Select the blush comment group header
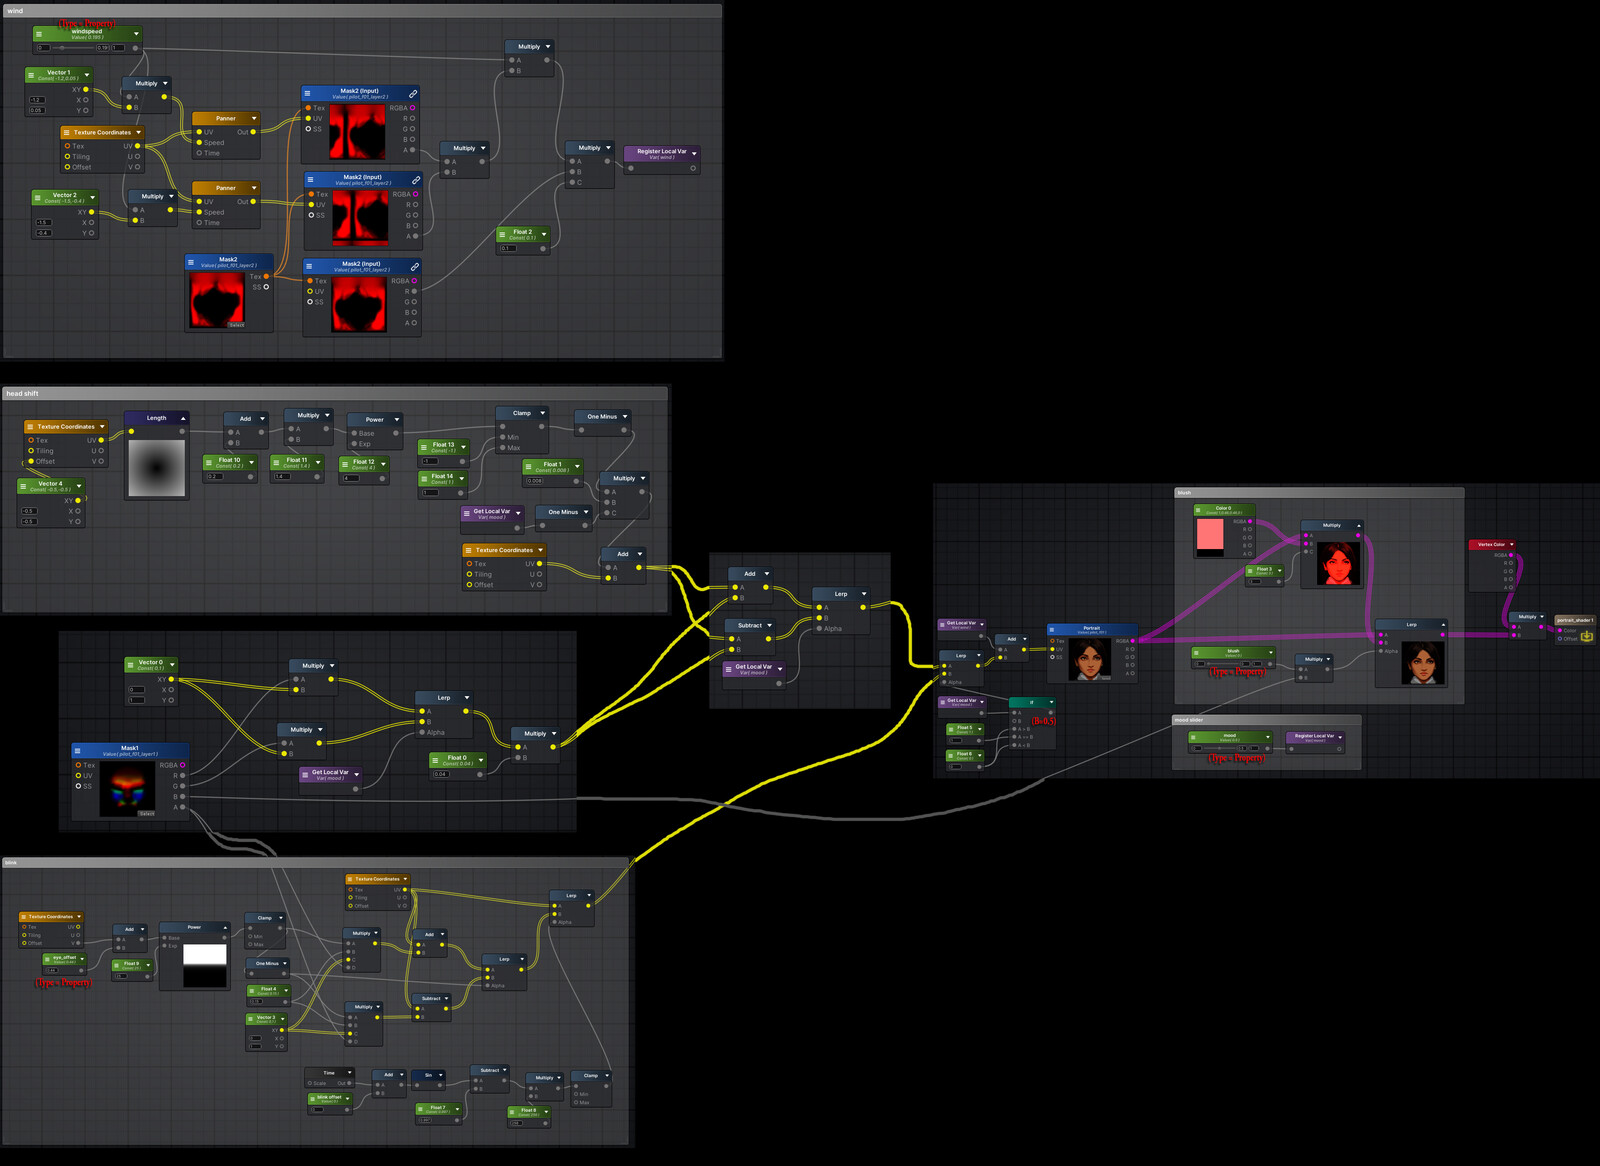 (x=1319, y=493)
